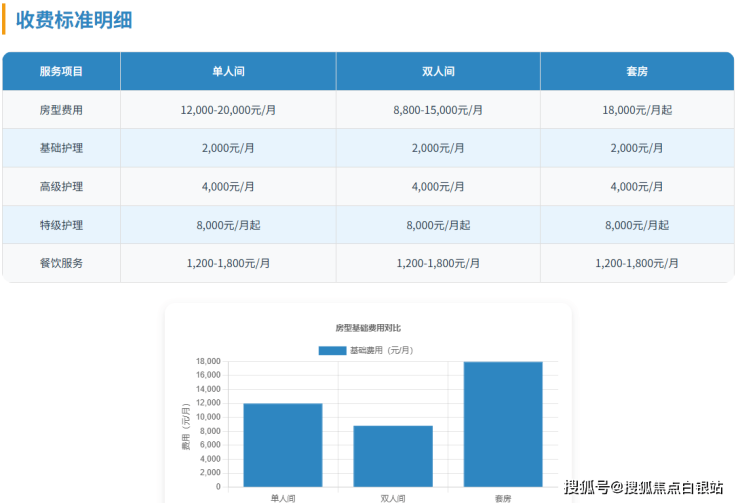Toggle the 基础费用（元/月）legend label
The height and width of the screenshot is (503, 740).
pos(381,350)
